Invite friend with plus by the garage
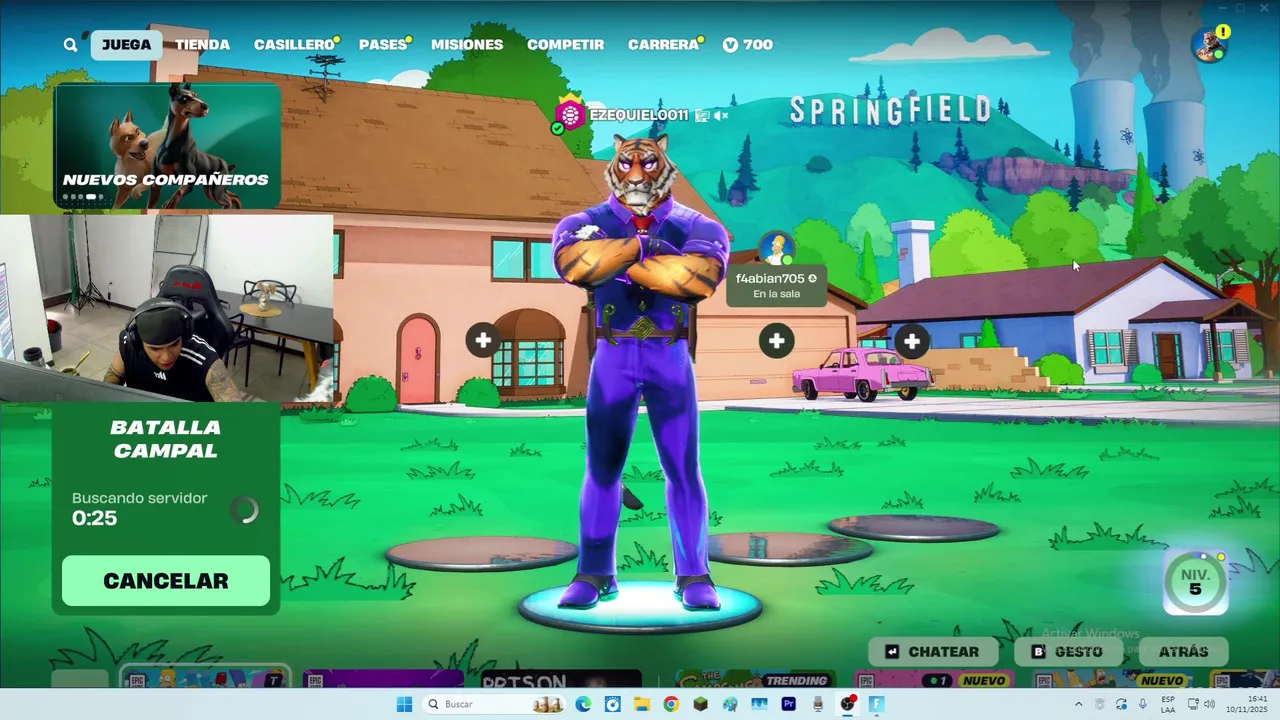1280x720 pixels. point(777,341)
